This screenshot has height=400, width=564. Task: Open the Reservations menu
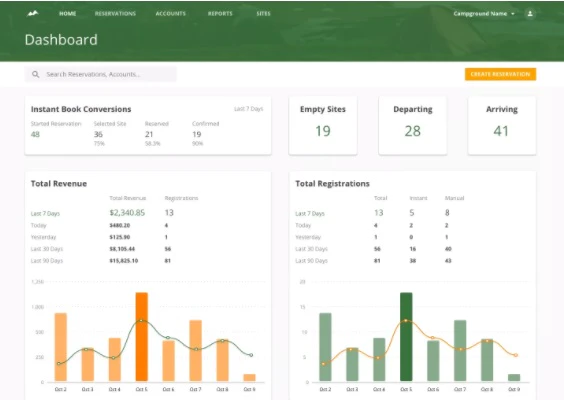click(115, 14)
